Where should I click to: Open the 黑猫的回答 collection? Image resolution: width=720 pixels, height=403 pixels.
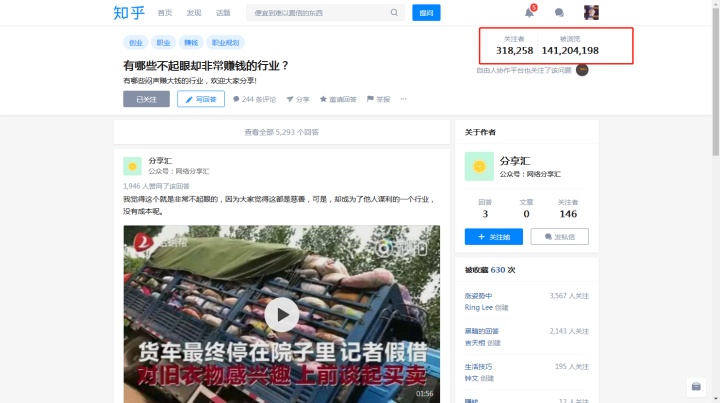[x=481, y=331]
